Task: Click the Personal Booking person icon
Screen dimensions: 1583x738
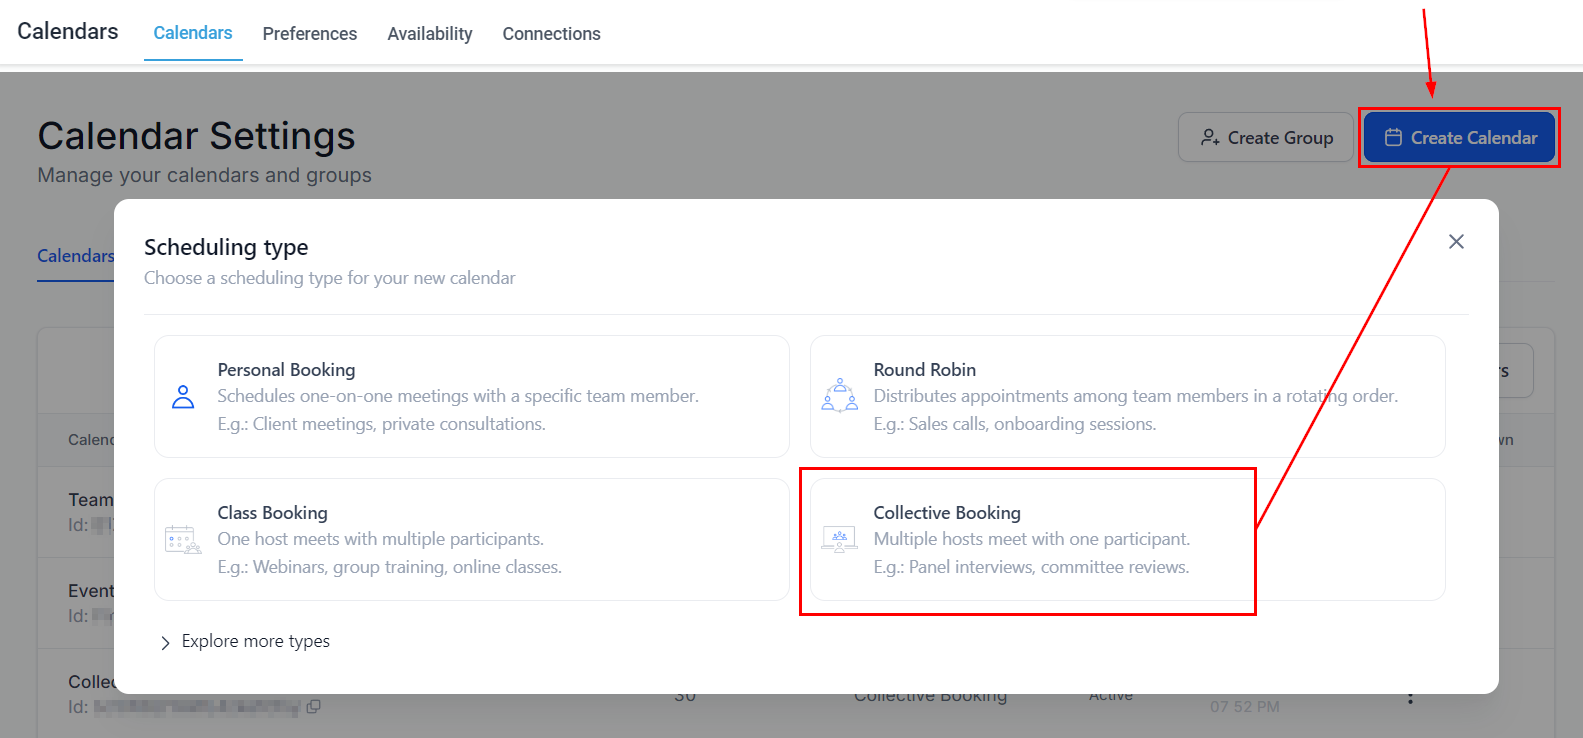Action: [x=183, y=397]
